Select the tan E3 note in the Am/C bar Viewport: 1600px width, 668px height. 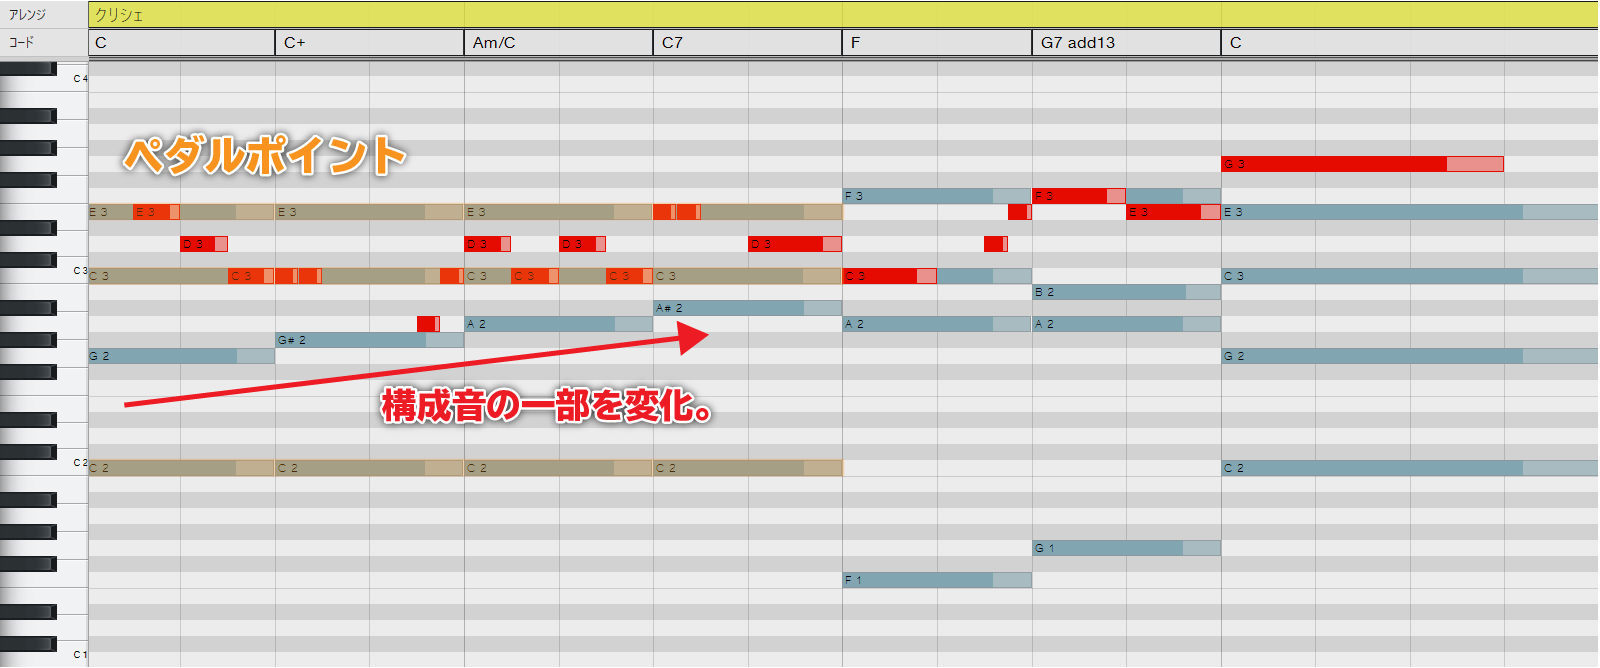[x=558, y=212]
